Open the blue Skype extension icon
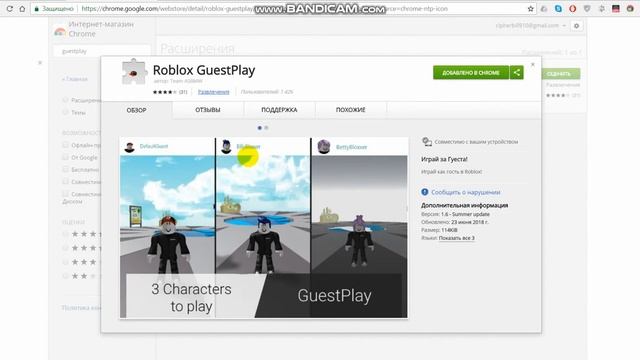The width and height of the screenshot is (640, 360). point(558,9)
